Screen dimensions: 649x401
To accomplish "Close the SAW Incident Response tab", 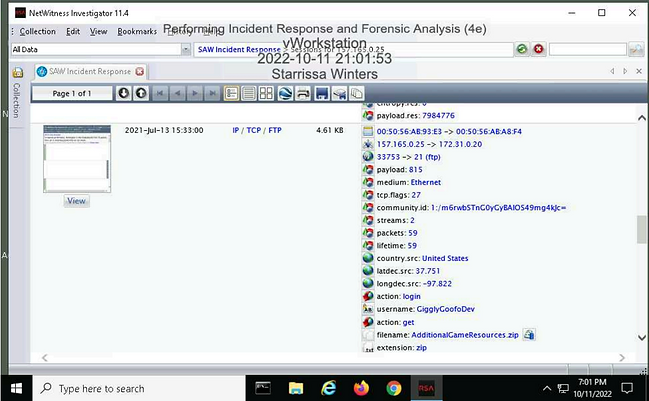I will (x=140, y=71).
